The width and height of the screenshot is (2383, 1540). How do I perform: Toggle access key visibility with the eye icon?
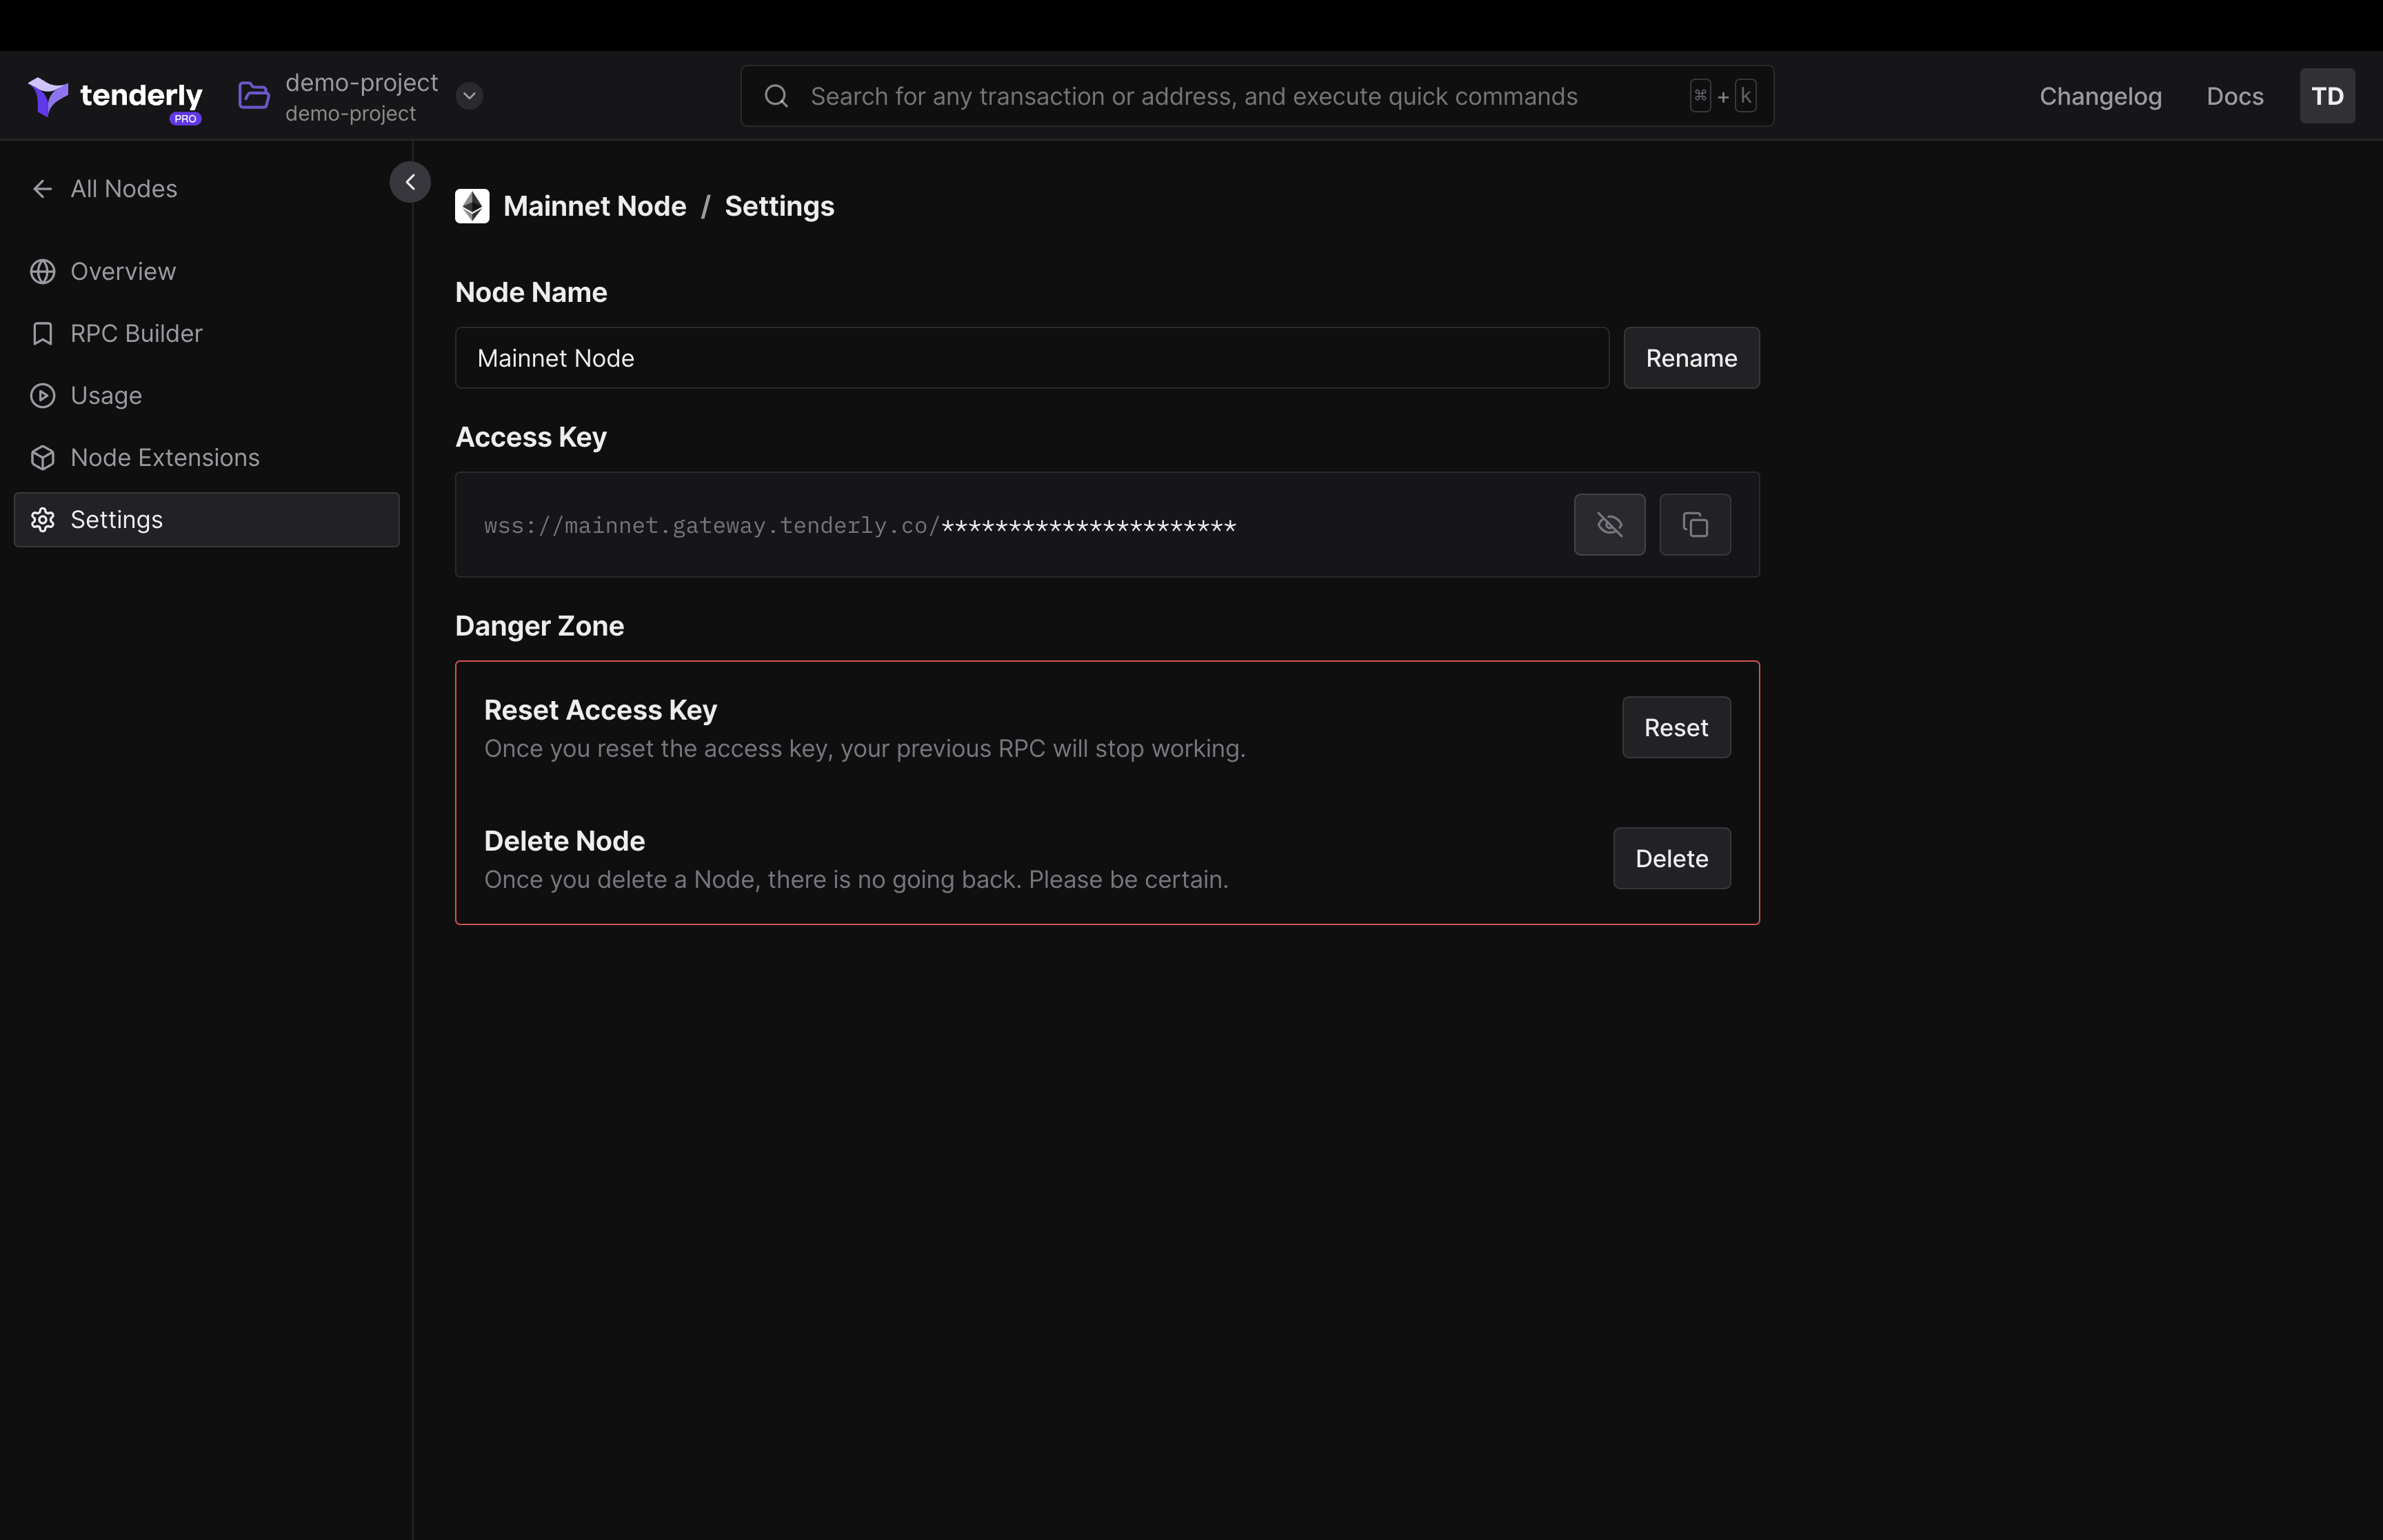(x=1609, y=525)
